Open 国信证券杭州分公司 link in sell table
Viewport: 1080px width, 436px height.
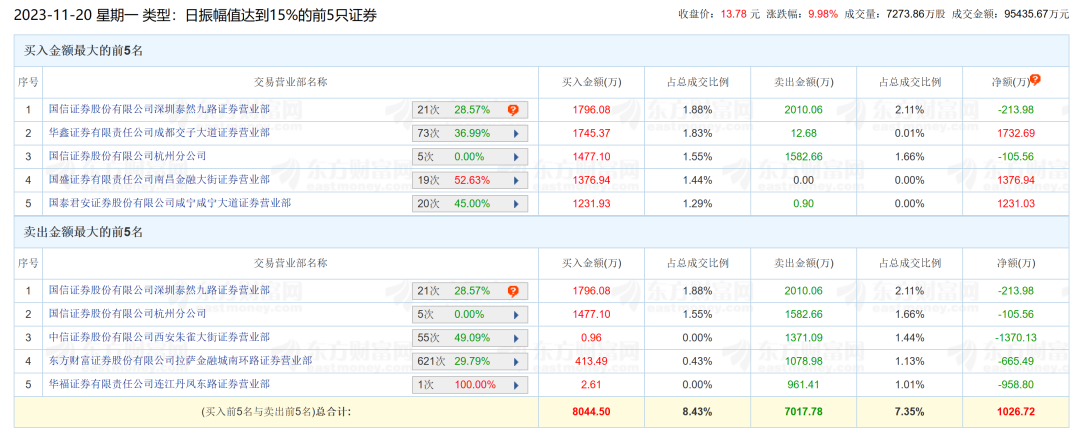127,313
